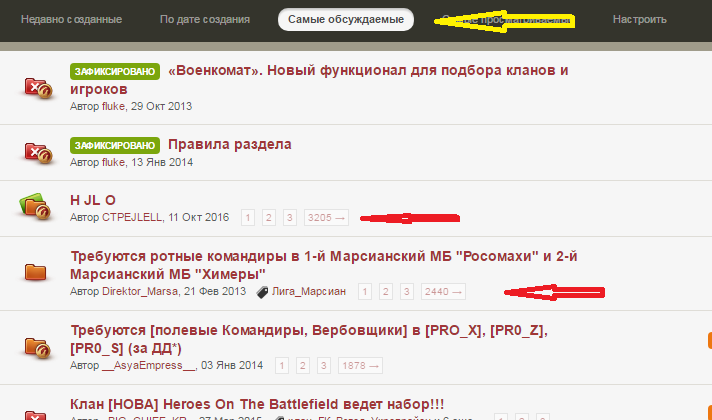Go to page 3 of полевые Командиры topic

(323, 366)
